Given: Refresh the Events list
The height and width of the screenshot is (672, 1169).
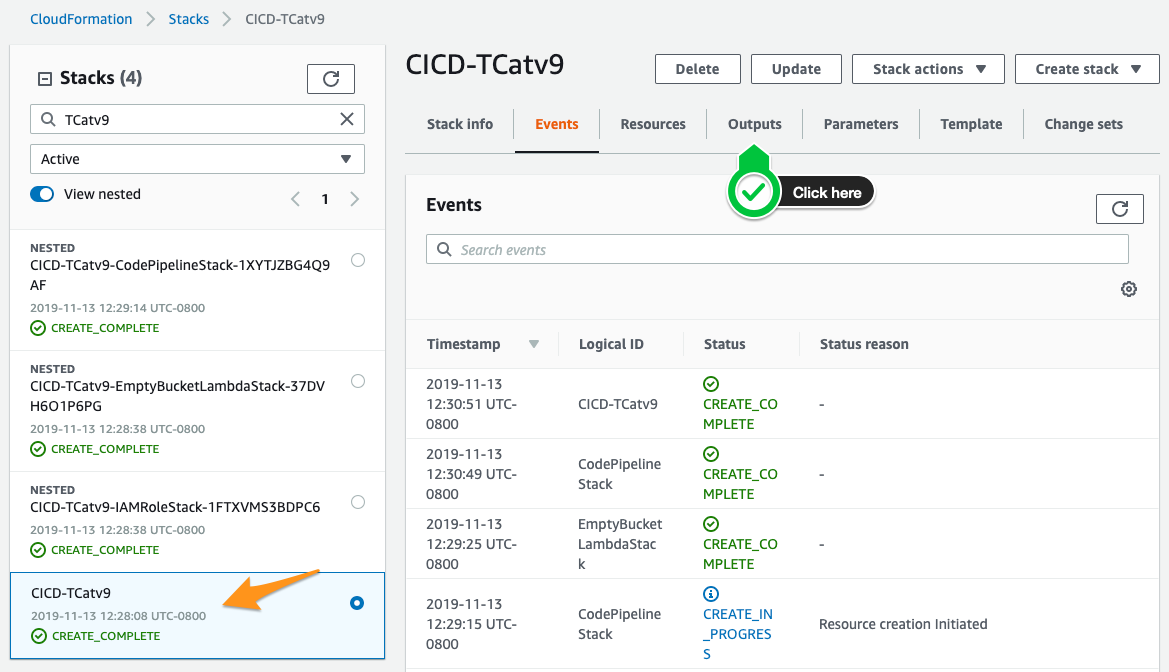Looking at the screenshot, I should [1119, 209].
